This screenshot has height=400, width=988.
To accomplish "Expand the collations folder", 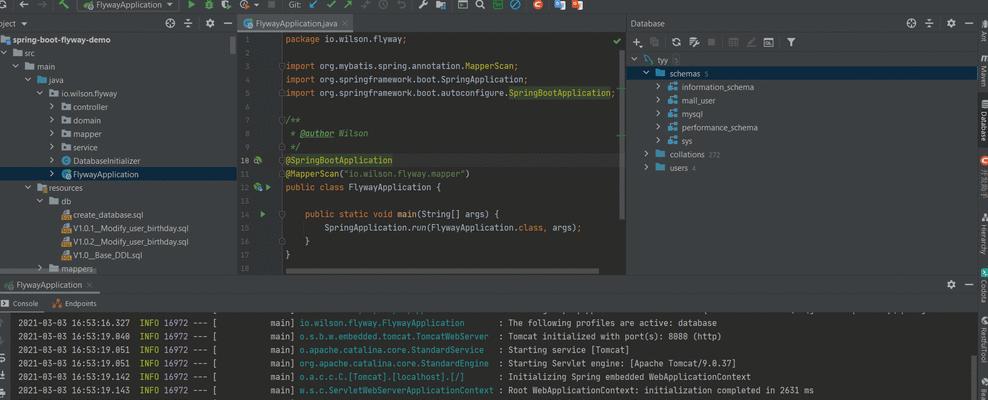I will tap(646, 154).
